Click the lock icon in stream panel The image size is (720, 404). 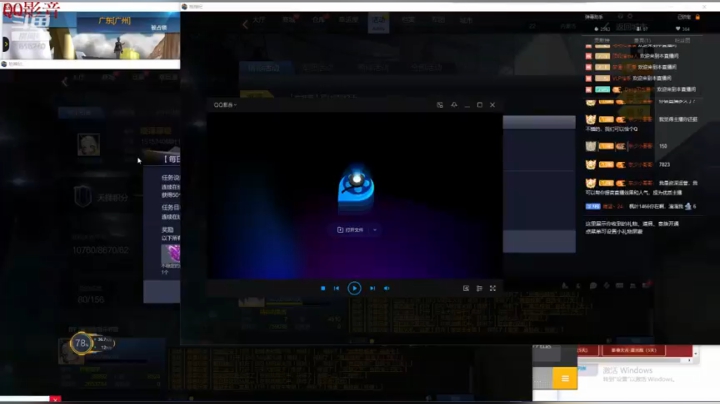click(698, 17)
